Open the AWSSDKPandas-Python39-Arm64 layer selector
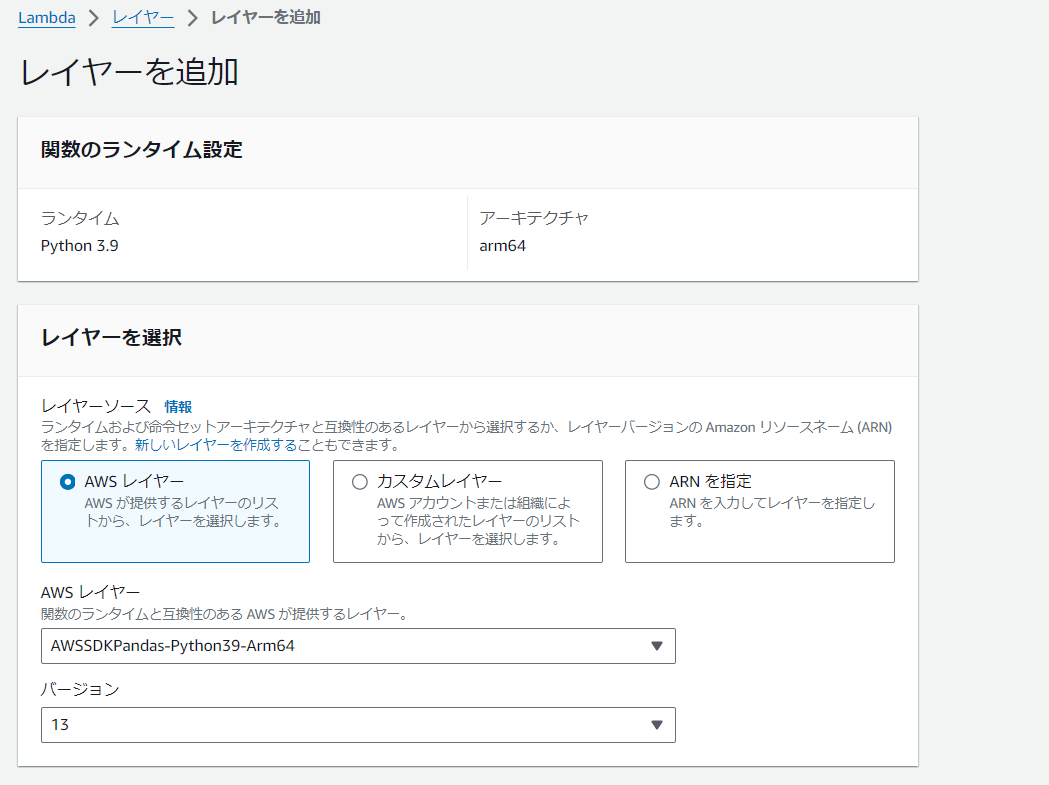 358,646
